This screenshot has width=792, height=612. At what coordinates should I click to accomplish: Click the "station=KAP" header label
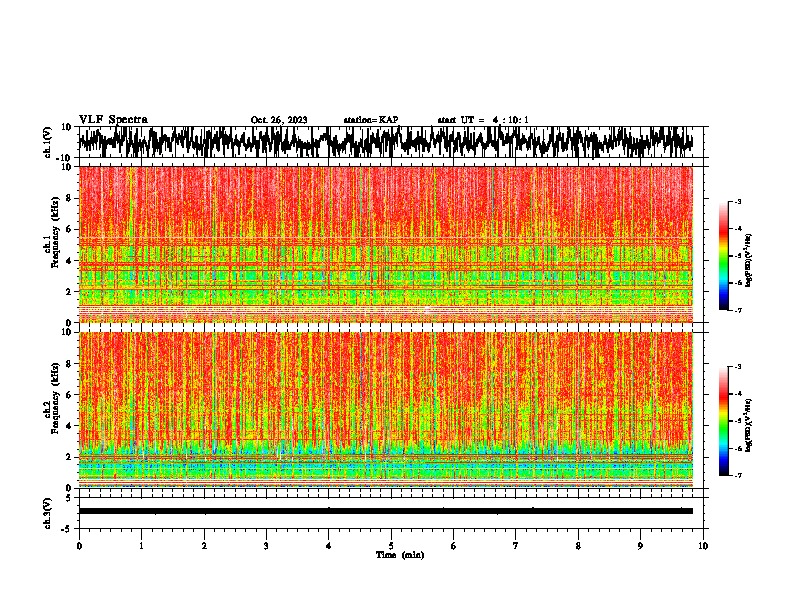371,120
